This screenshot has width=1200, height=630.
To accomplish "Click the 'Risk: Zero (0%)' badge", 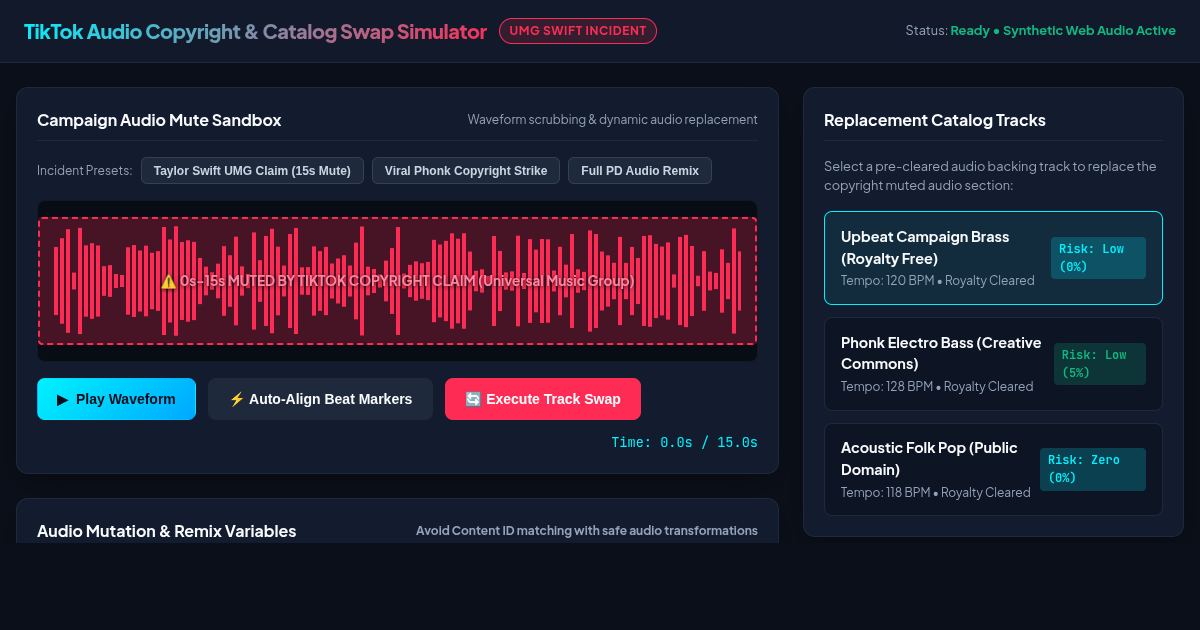I will (x=1093, y=469).
